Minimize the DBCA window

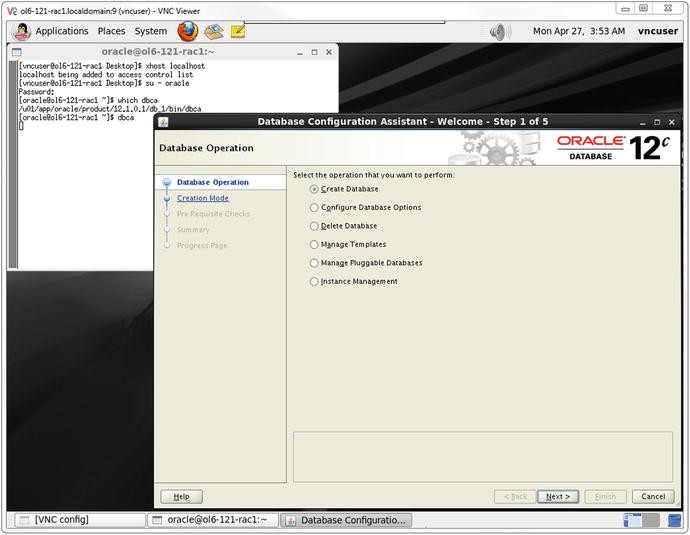(x=642, y=122)
